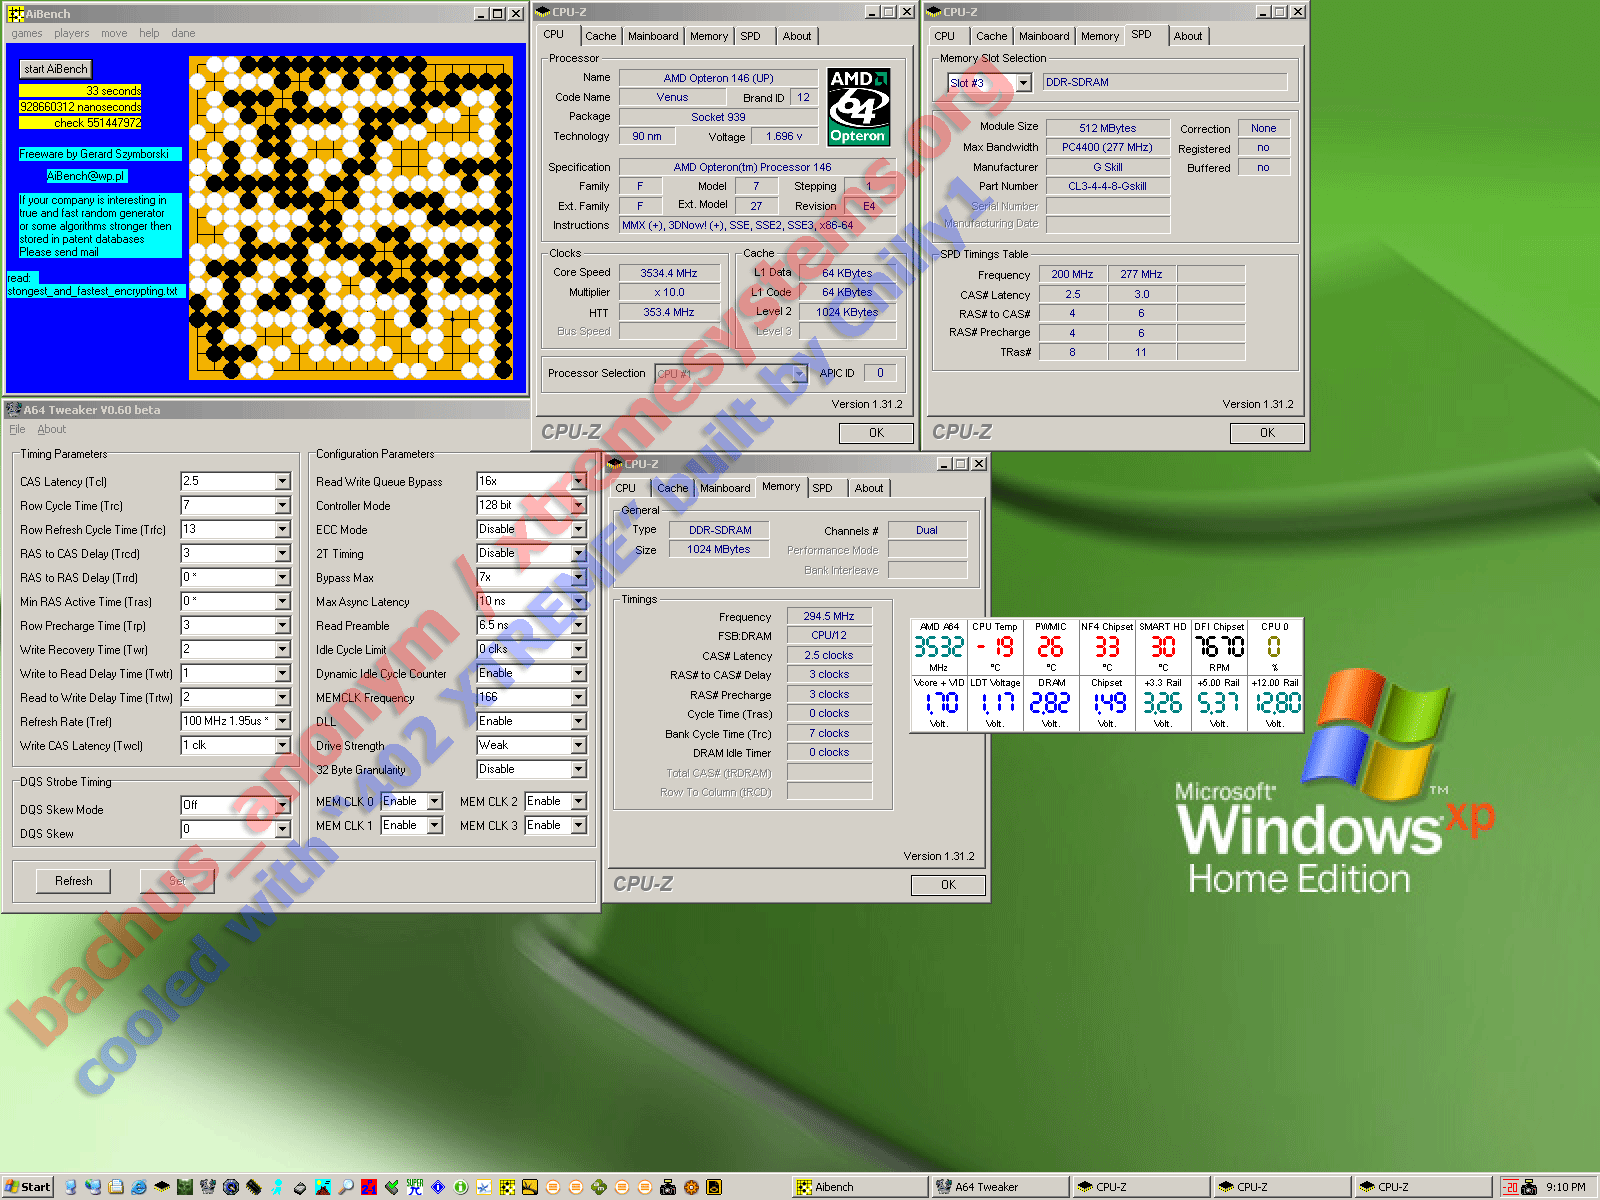Open CPU-Z chip icon in quick launch
Image resolution: width=1600 pixels, height=1200 pixels.
[x=162, y=1187]
